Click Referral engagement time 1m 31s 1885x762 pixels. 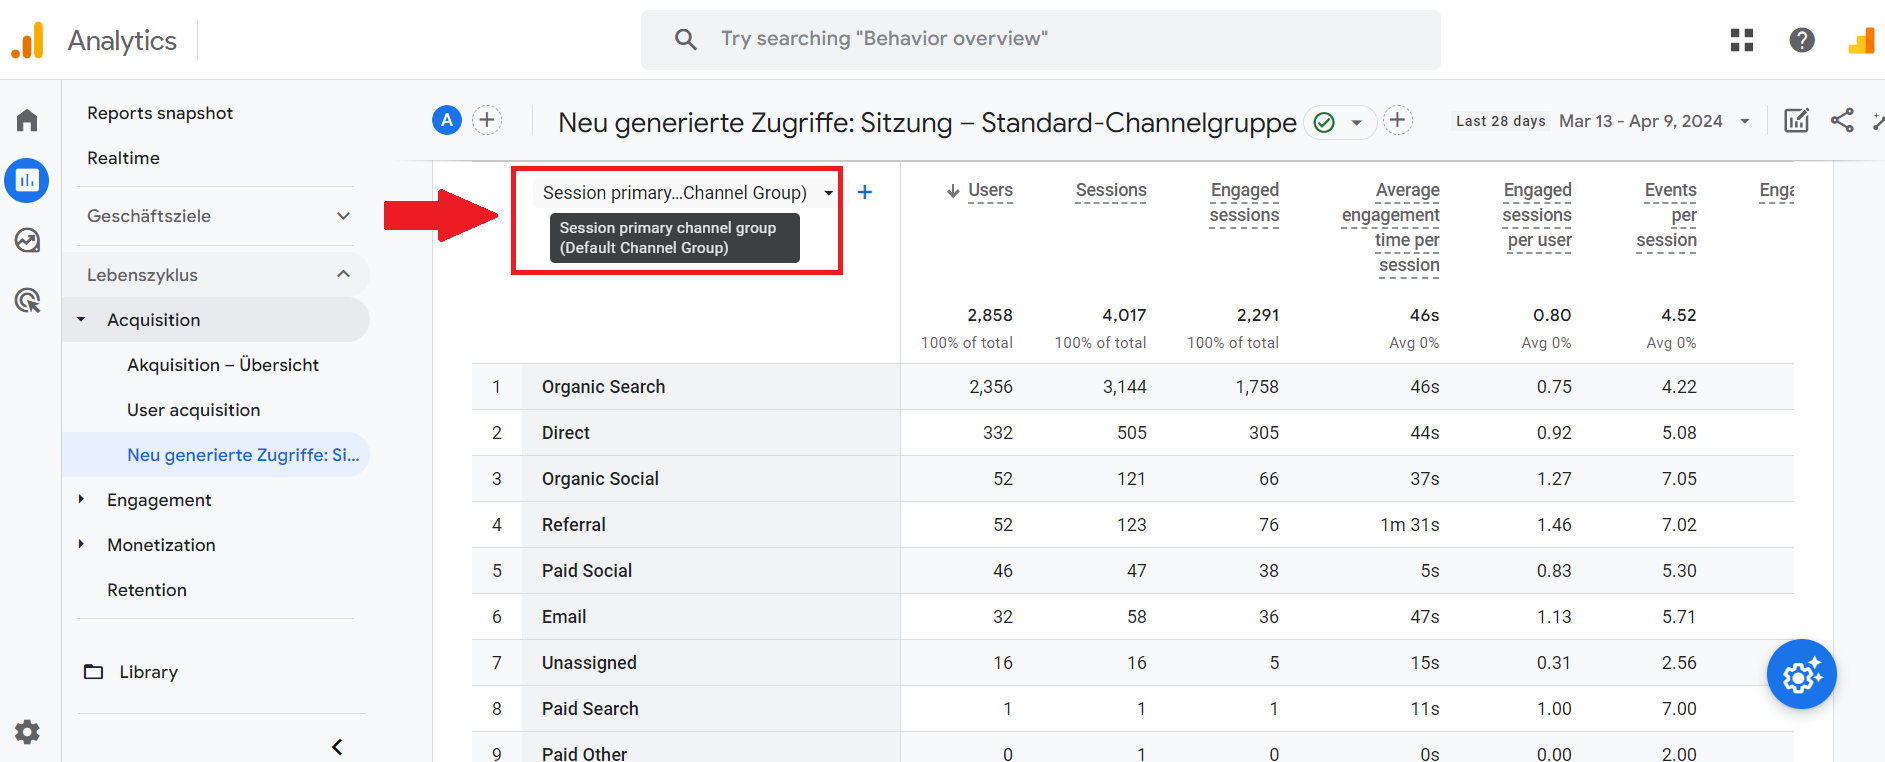tap(1410, 525)
